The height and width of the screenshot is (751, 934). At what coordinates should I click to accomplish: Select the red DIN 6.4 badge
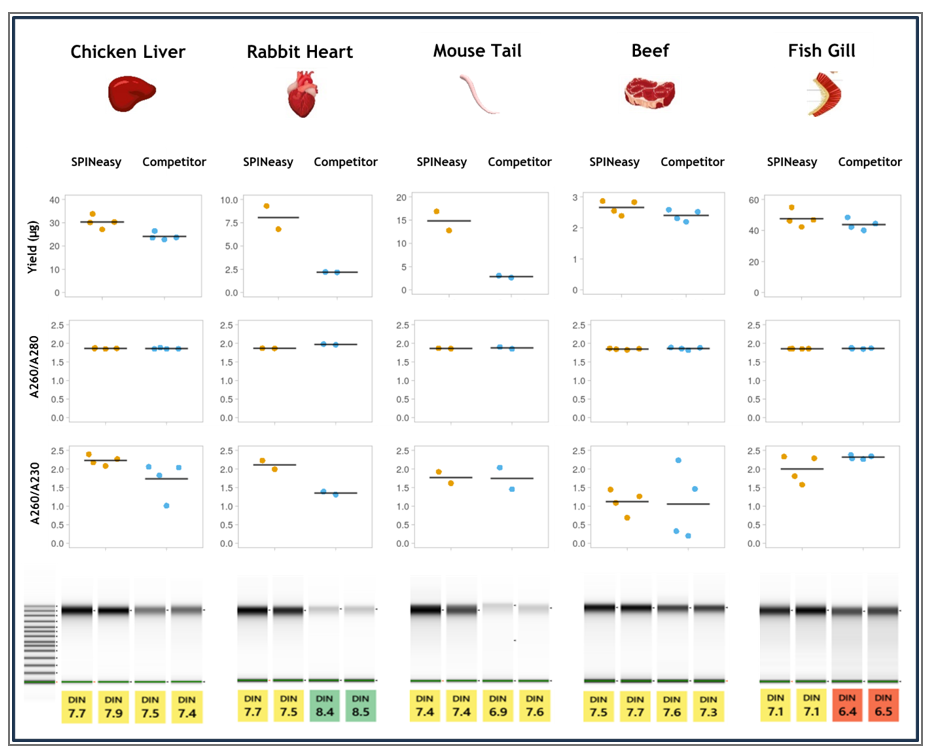pyautogui.click(x=847, y=705)
